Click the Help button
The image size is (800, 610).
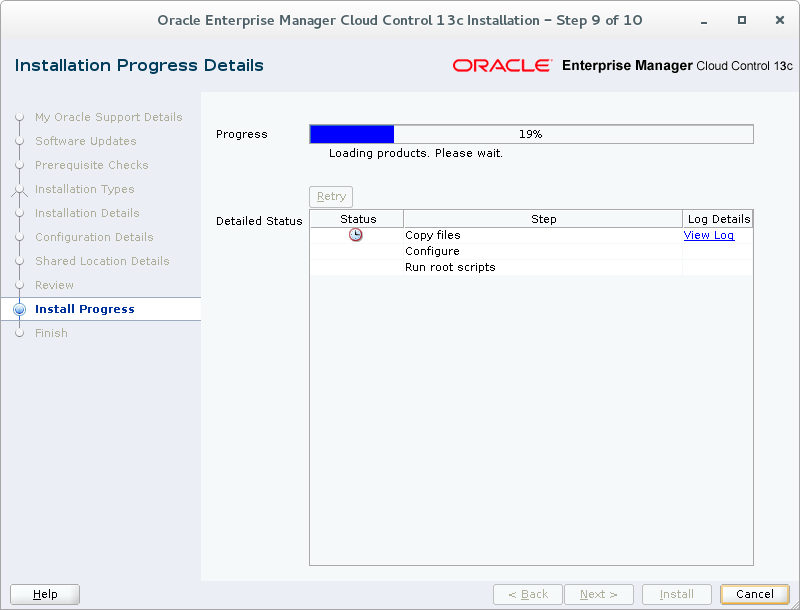click(45, 594)
